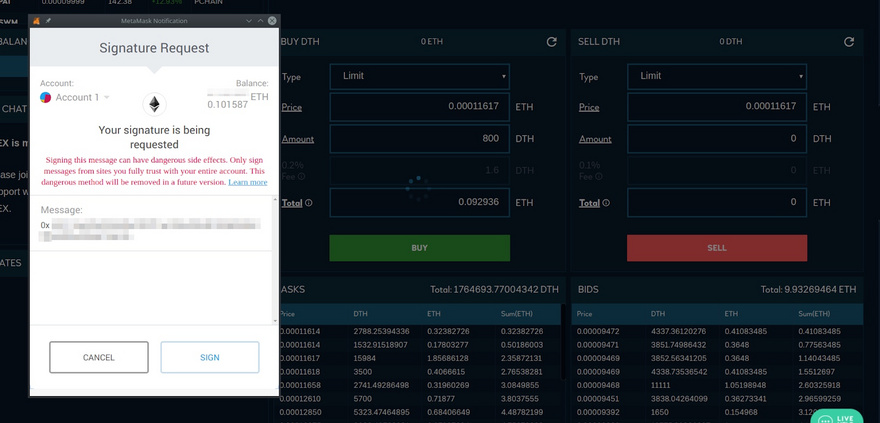Viewport: 880px width, 423px height.
Task: Click CANCEL in the signature request
Action: tap(99, 357)
